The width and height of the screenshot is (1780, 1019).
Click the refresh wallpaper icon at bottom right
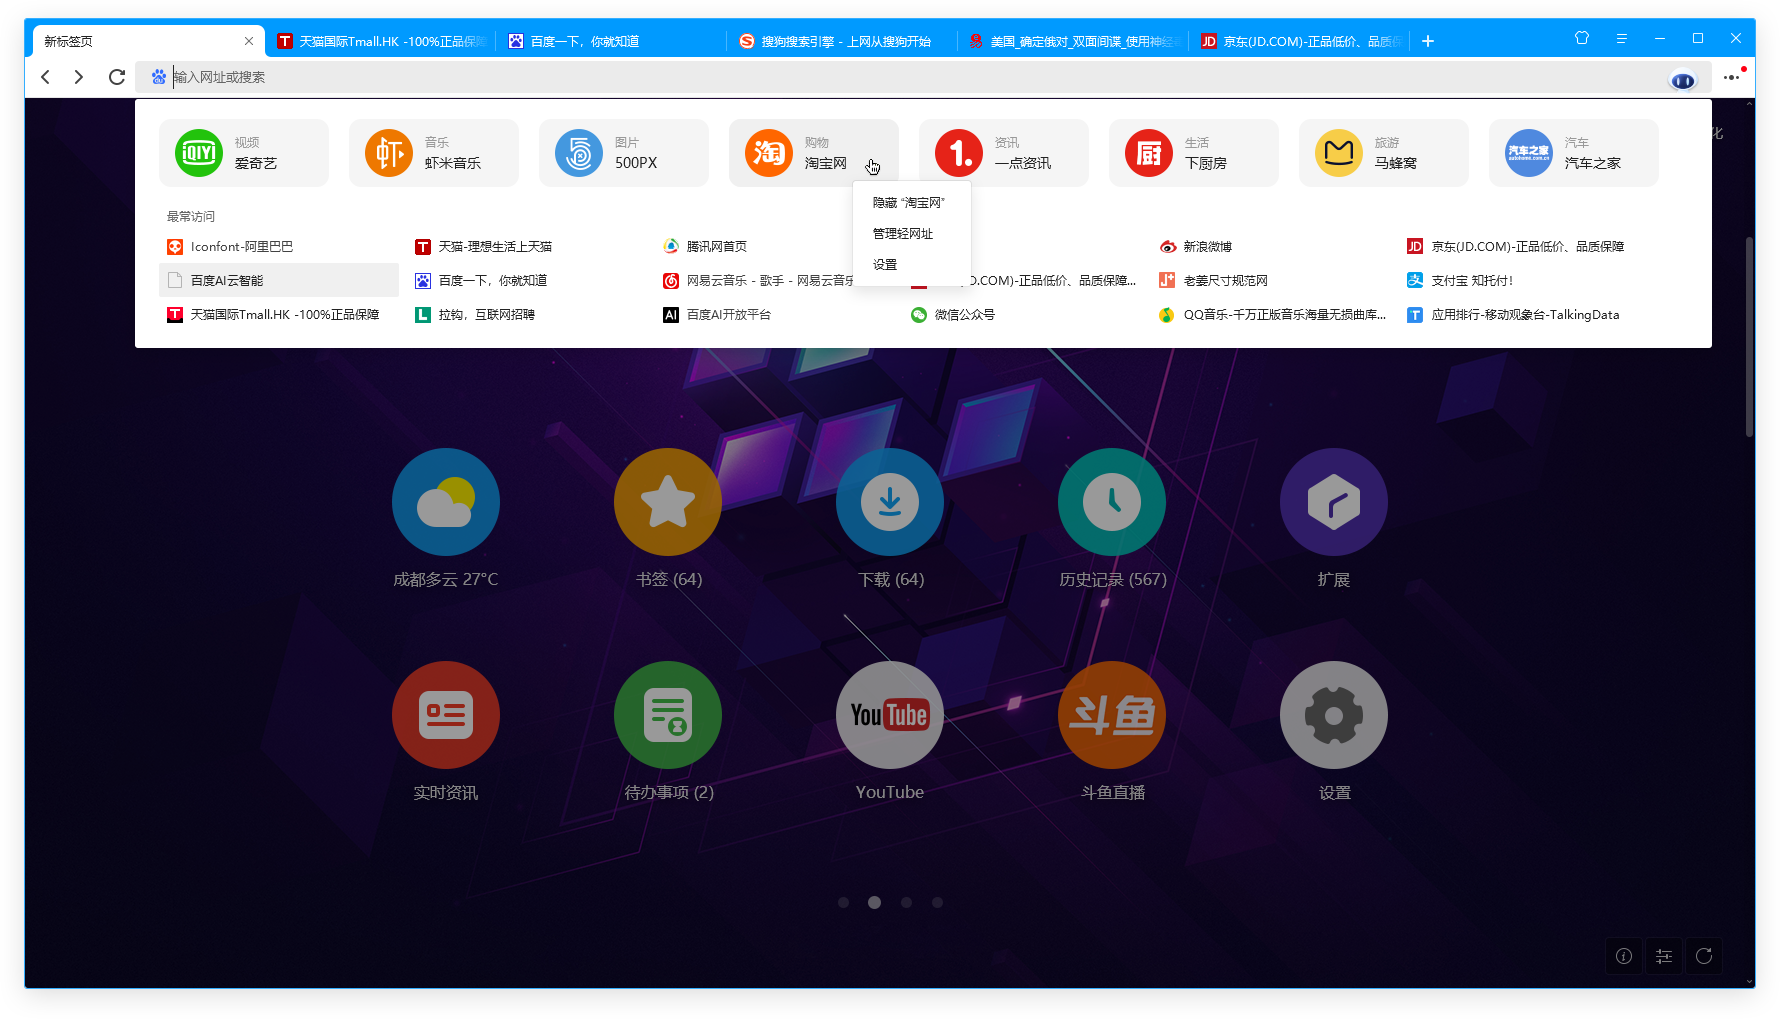1704,956
